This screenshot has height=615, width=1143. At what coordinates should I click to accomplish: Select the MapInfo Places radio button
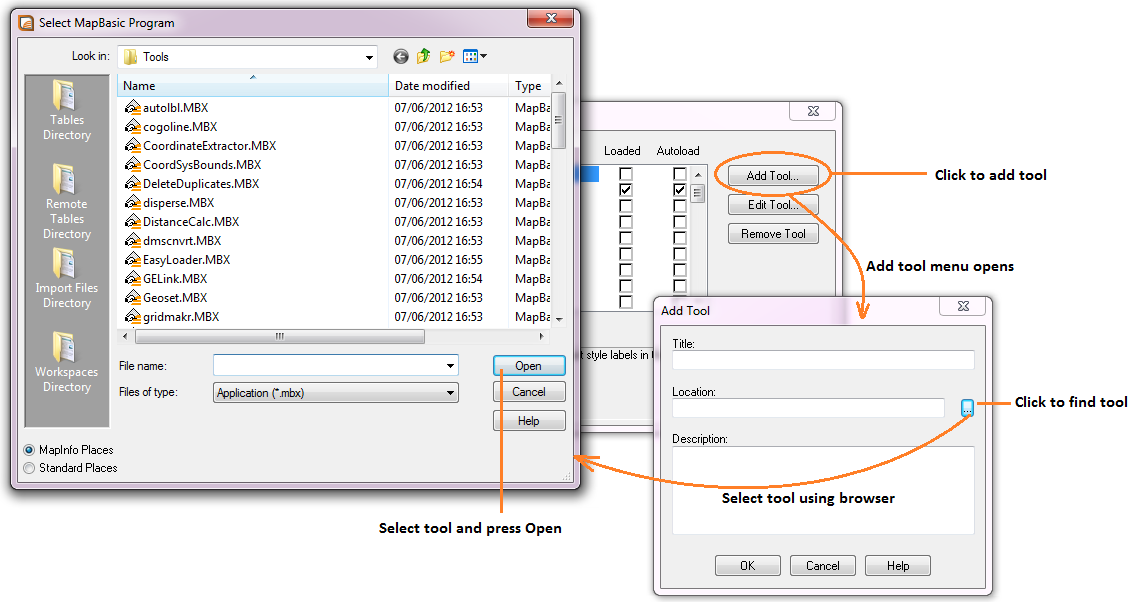(29, 450)
